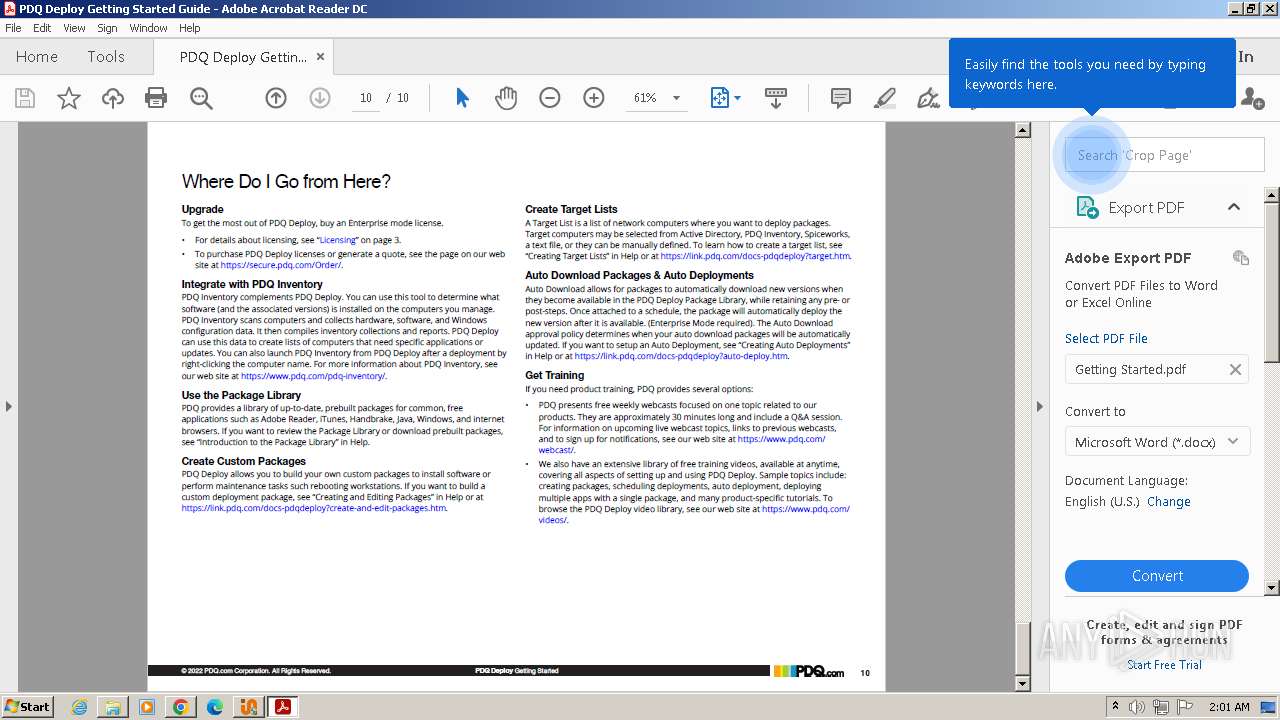
Task: Choose the selection arrow tool
Action: [462, 98]
